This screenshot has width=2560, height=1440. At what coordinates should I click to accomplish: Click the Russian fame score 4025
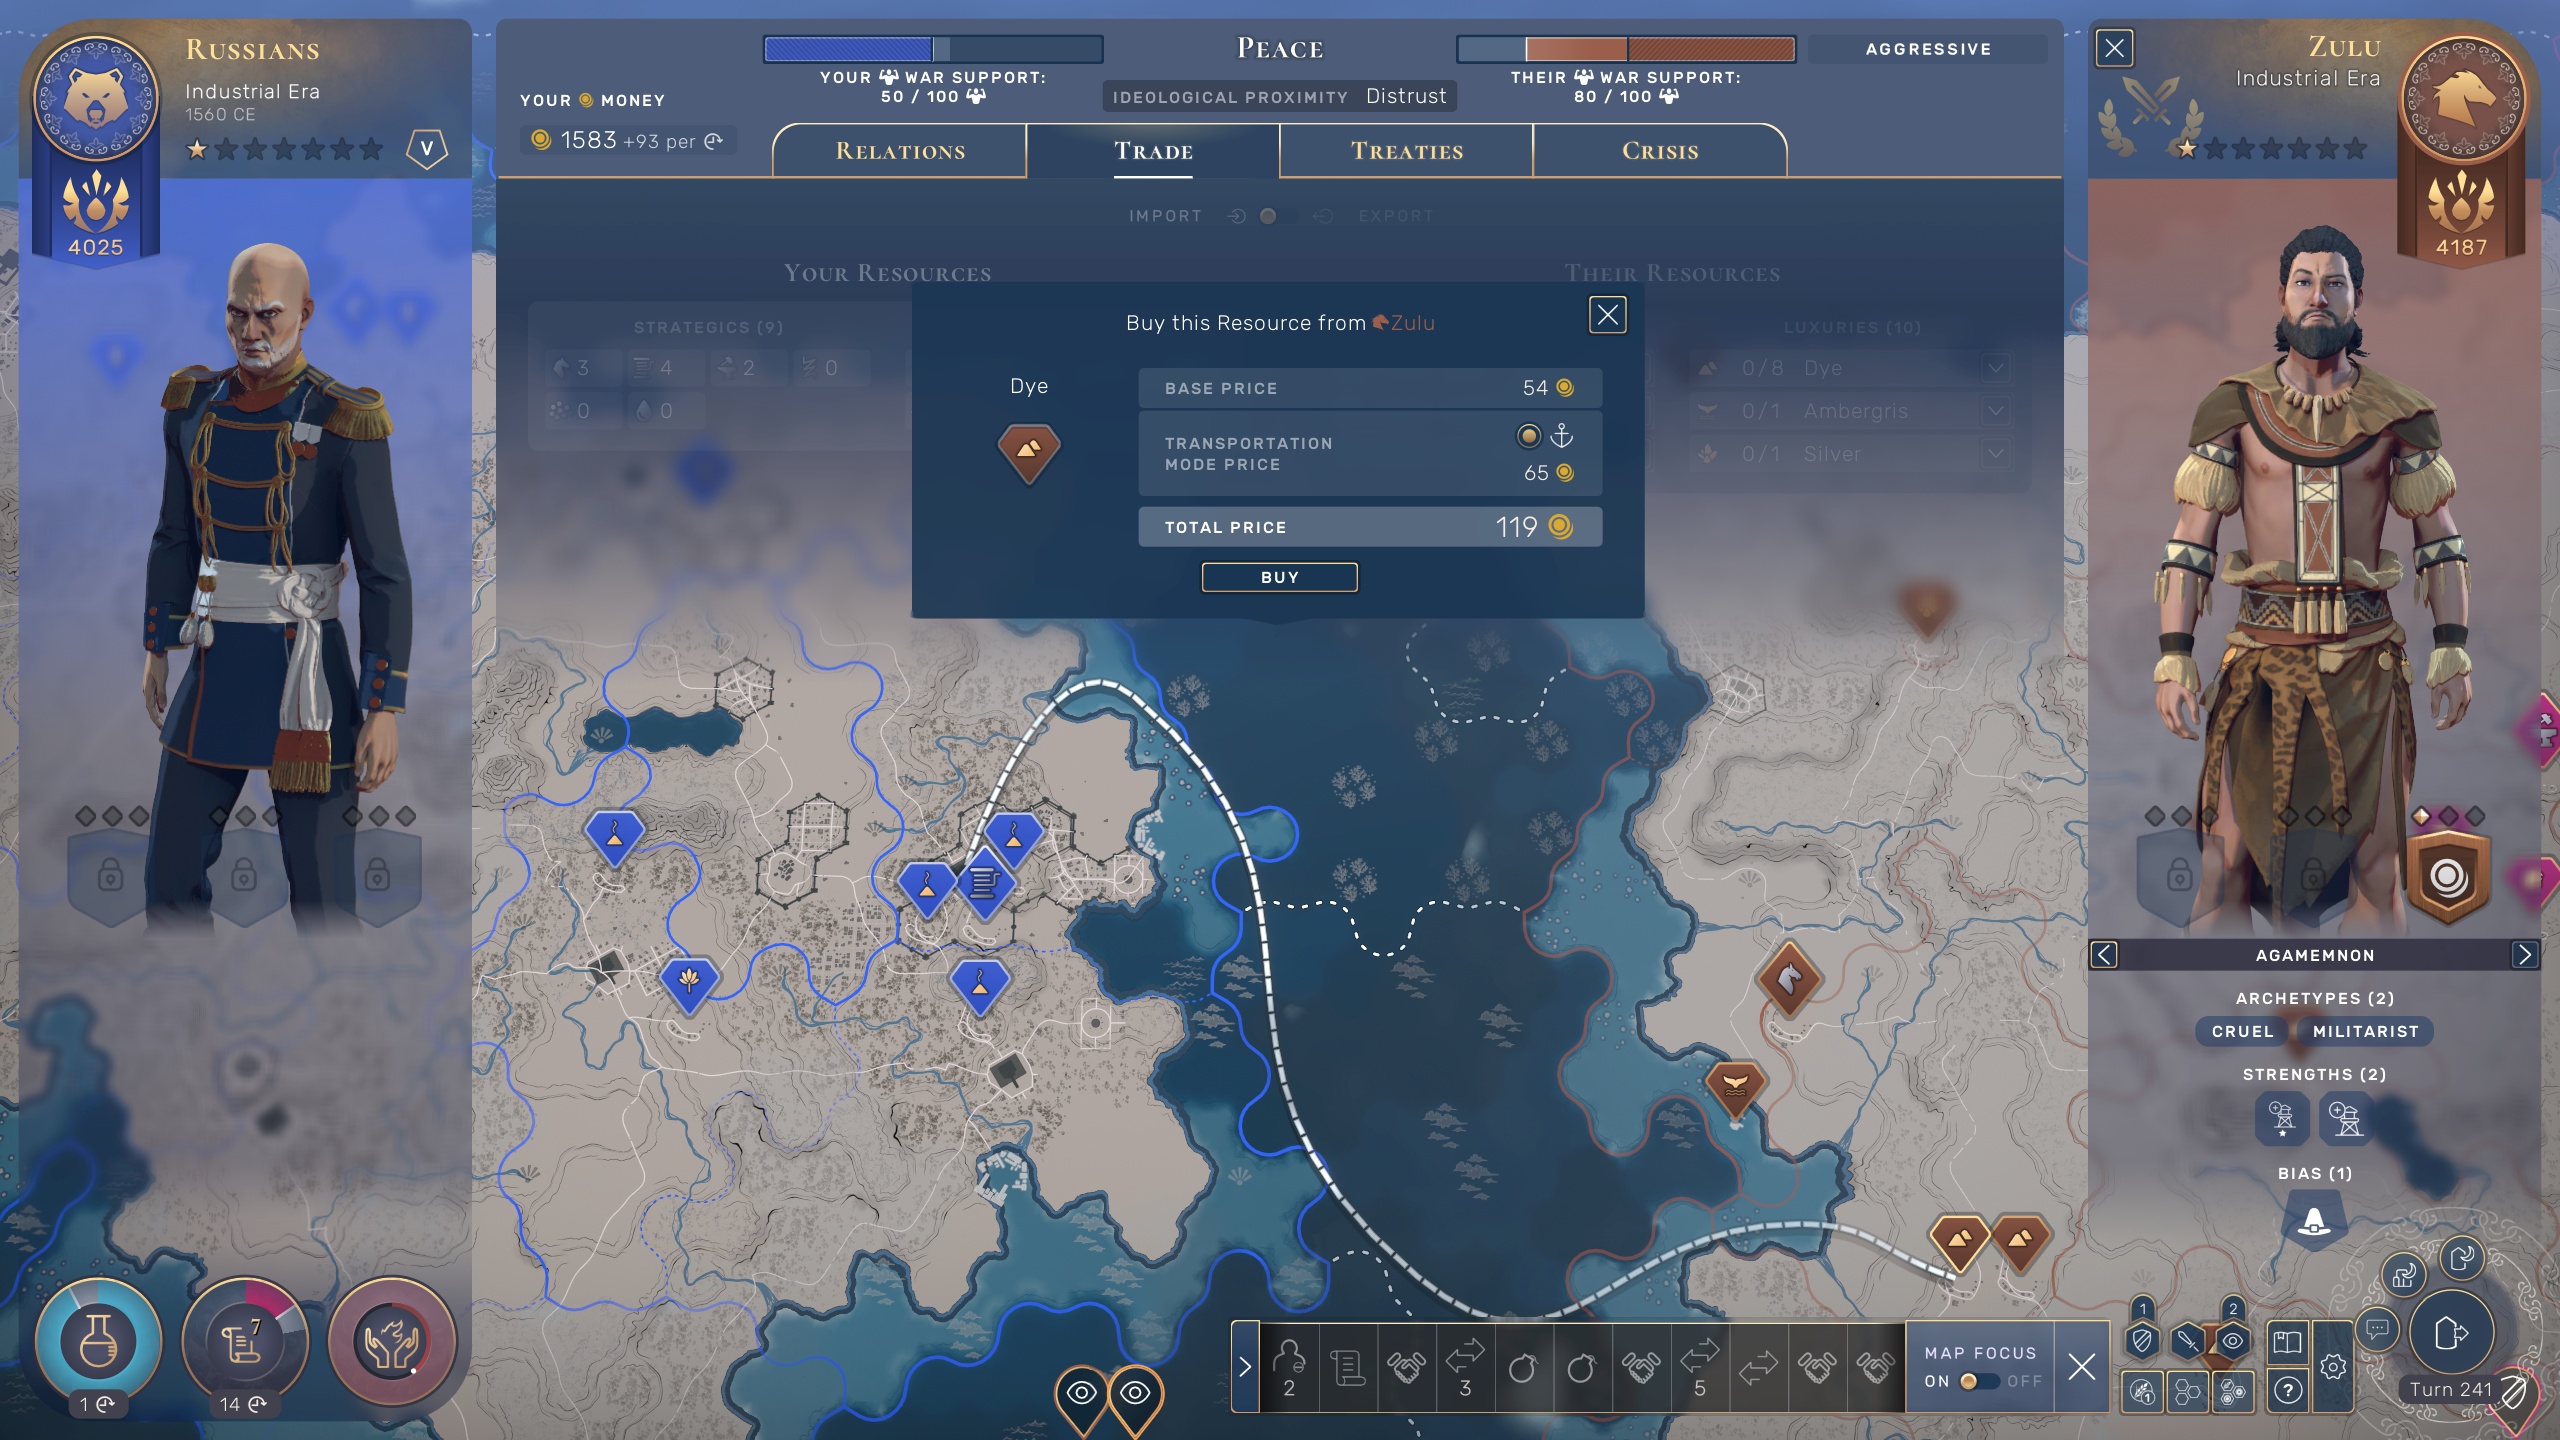click(x=96, y=247)
